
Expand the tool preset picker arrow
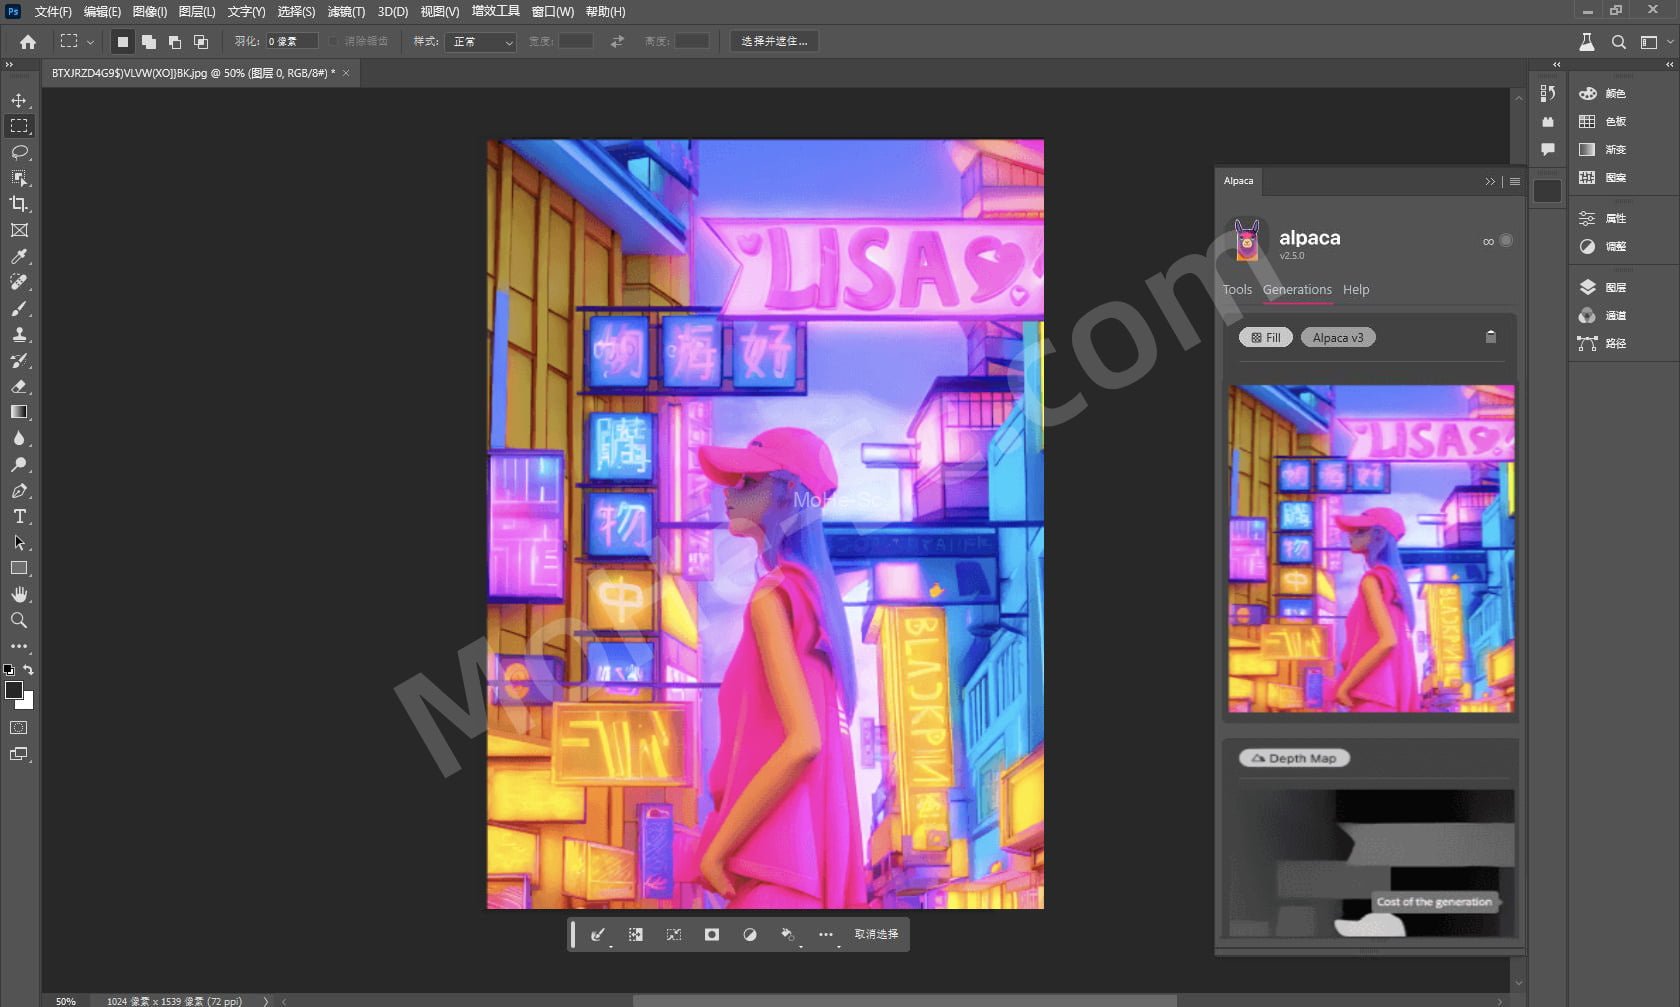point(91,42)
